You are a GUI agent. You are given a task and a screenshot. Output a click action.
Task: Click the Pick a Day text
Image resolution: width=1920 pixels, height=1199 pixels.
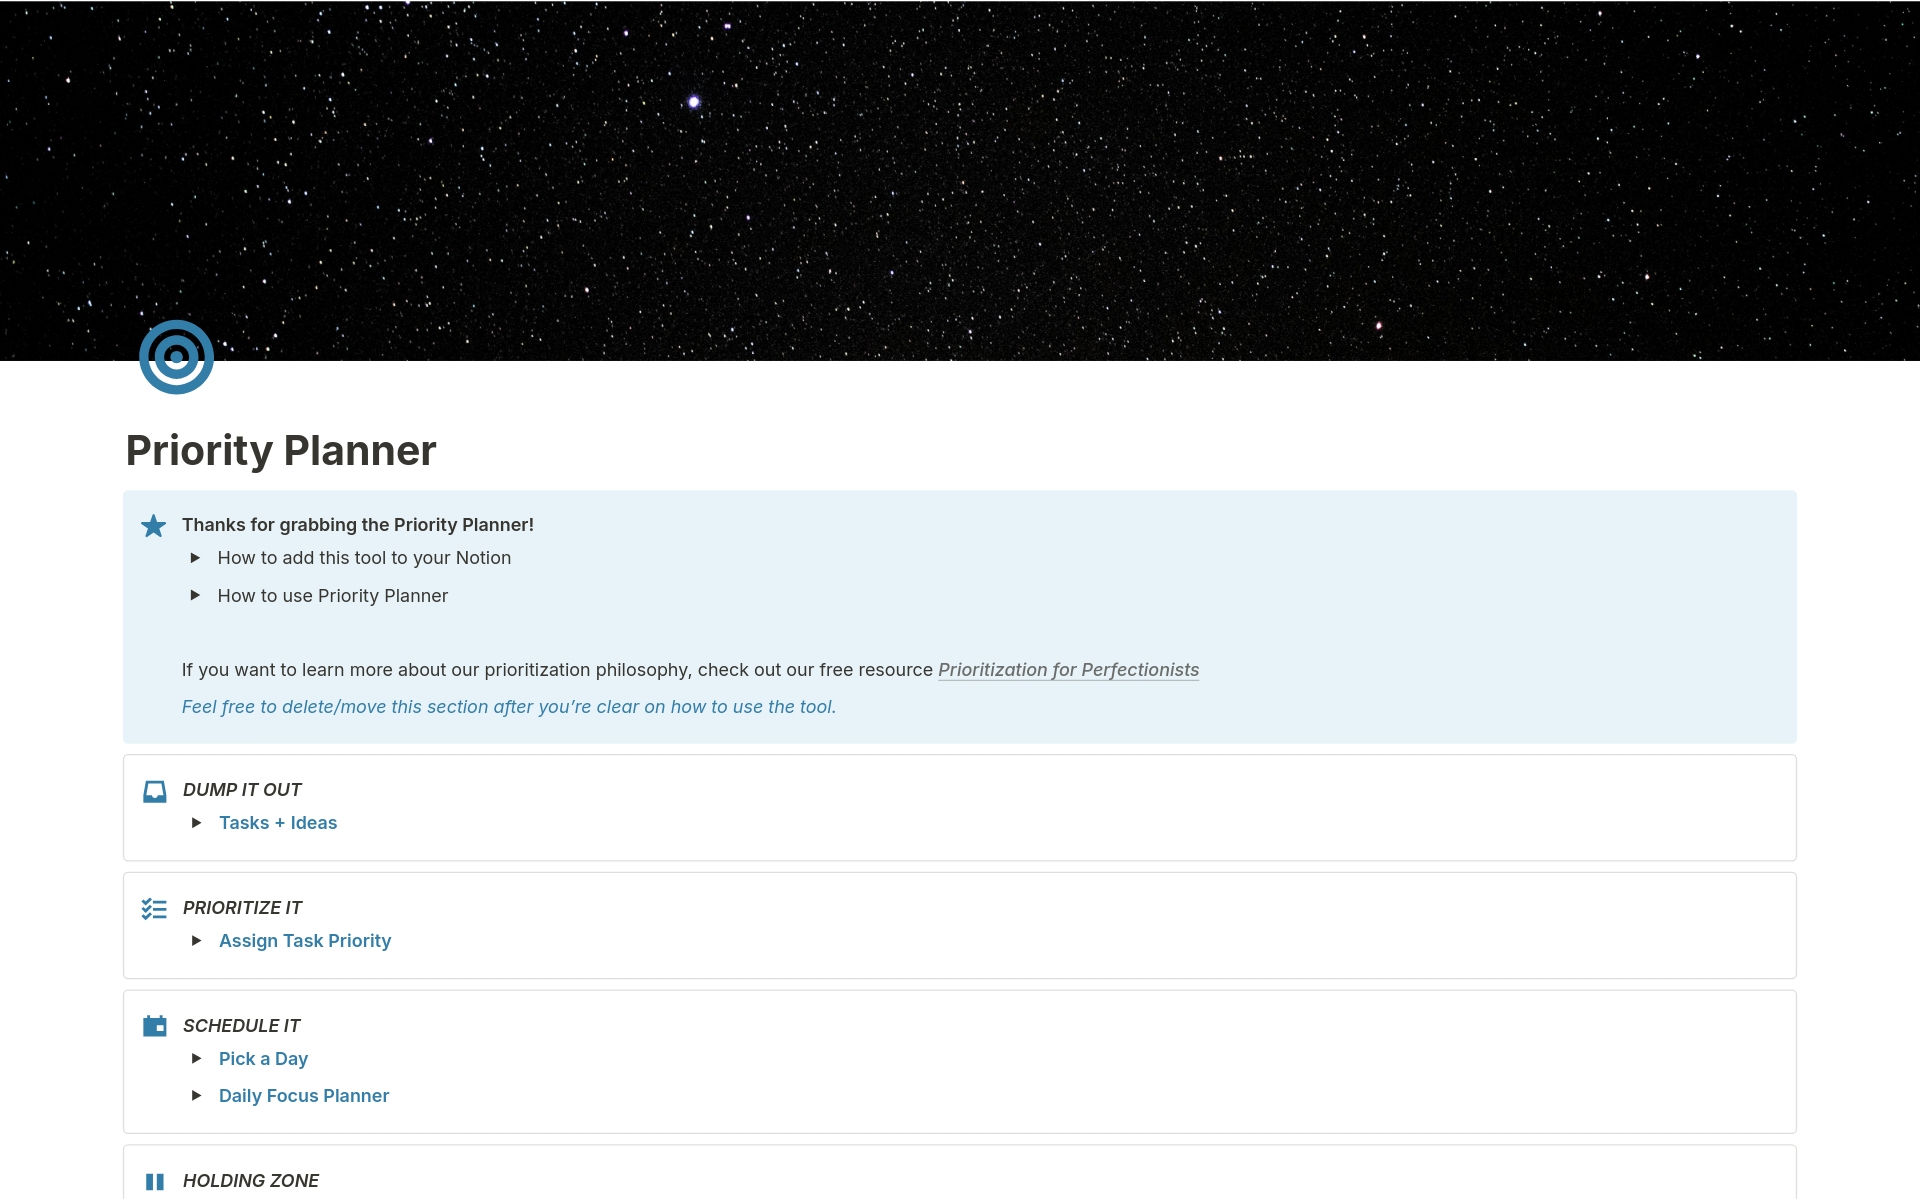click(x=263, y=1059)
